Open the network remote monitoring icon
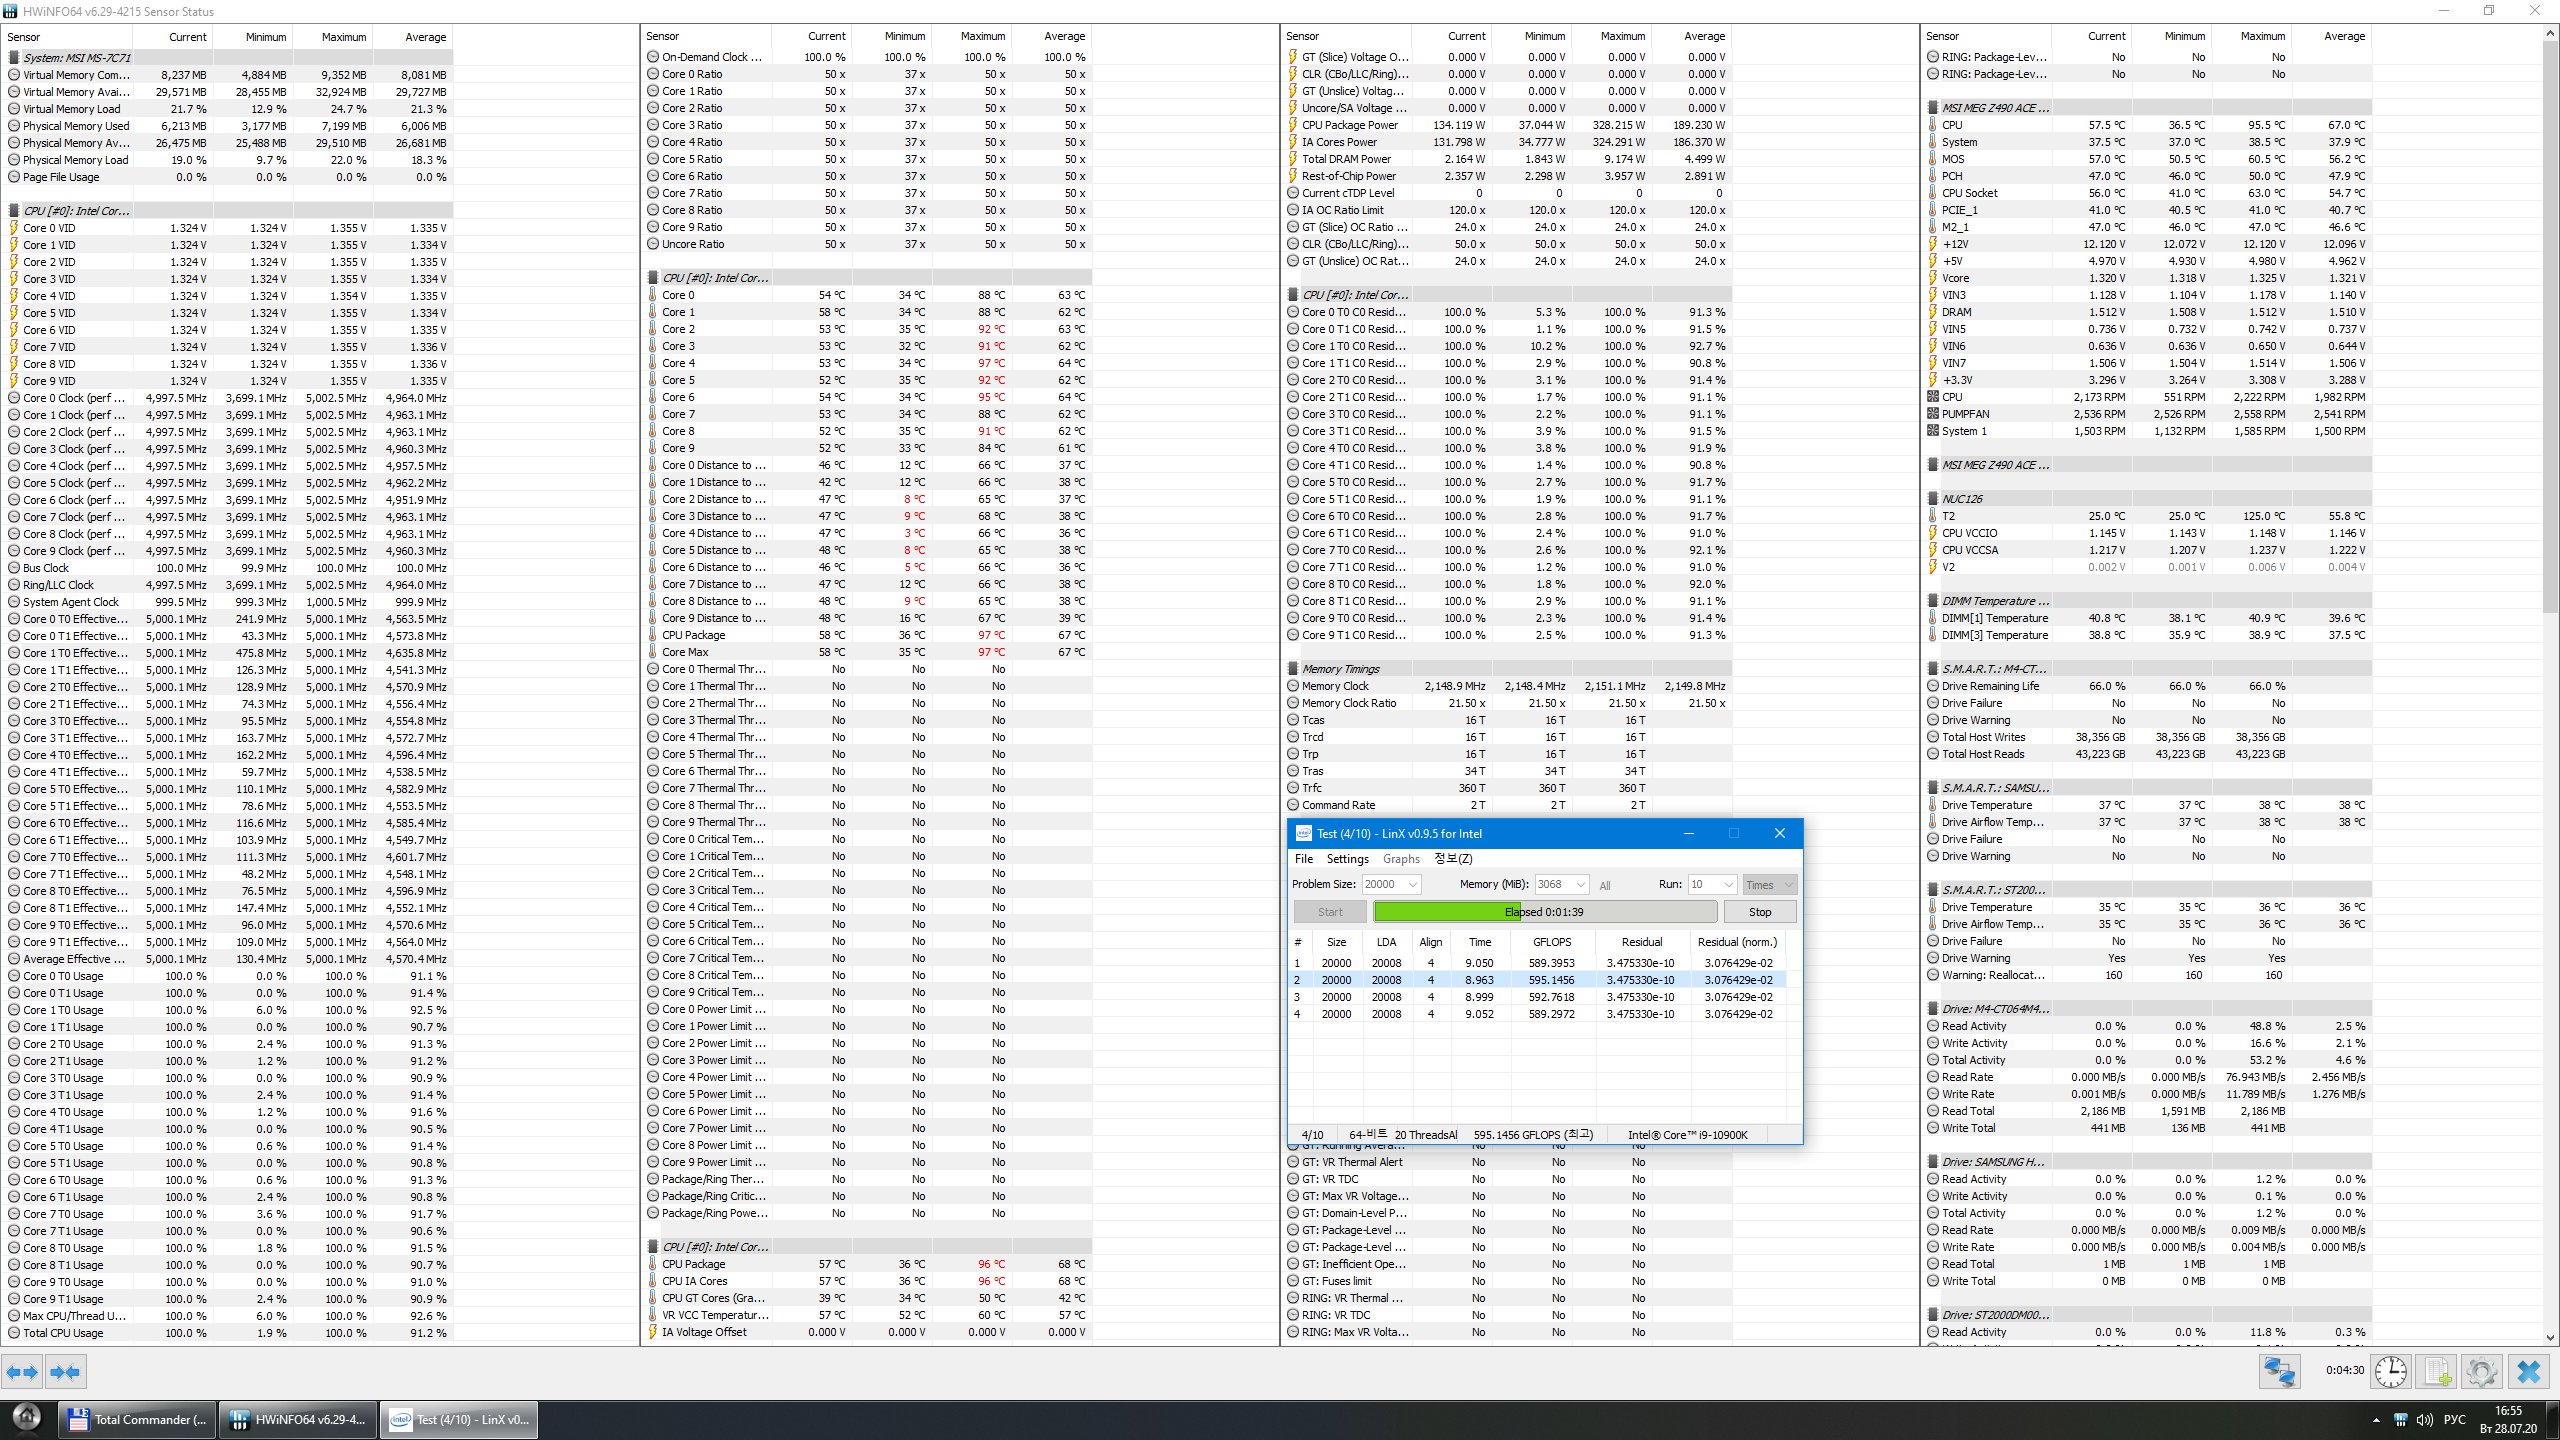2560x1440 pixels. pos(2279,1371)
